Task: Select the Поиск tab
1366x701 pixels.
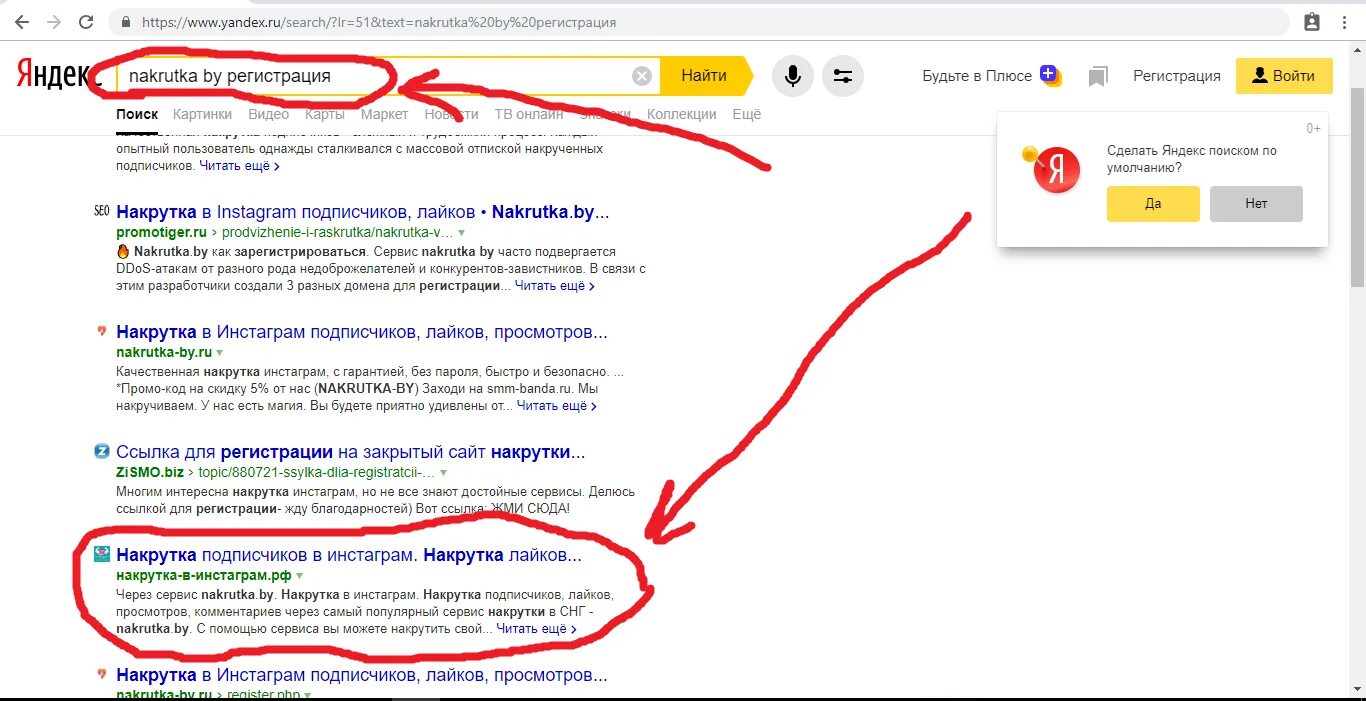Action: point(137,114)
